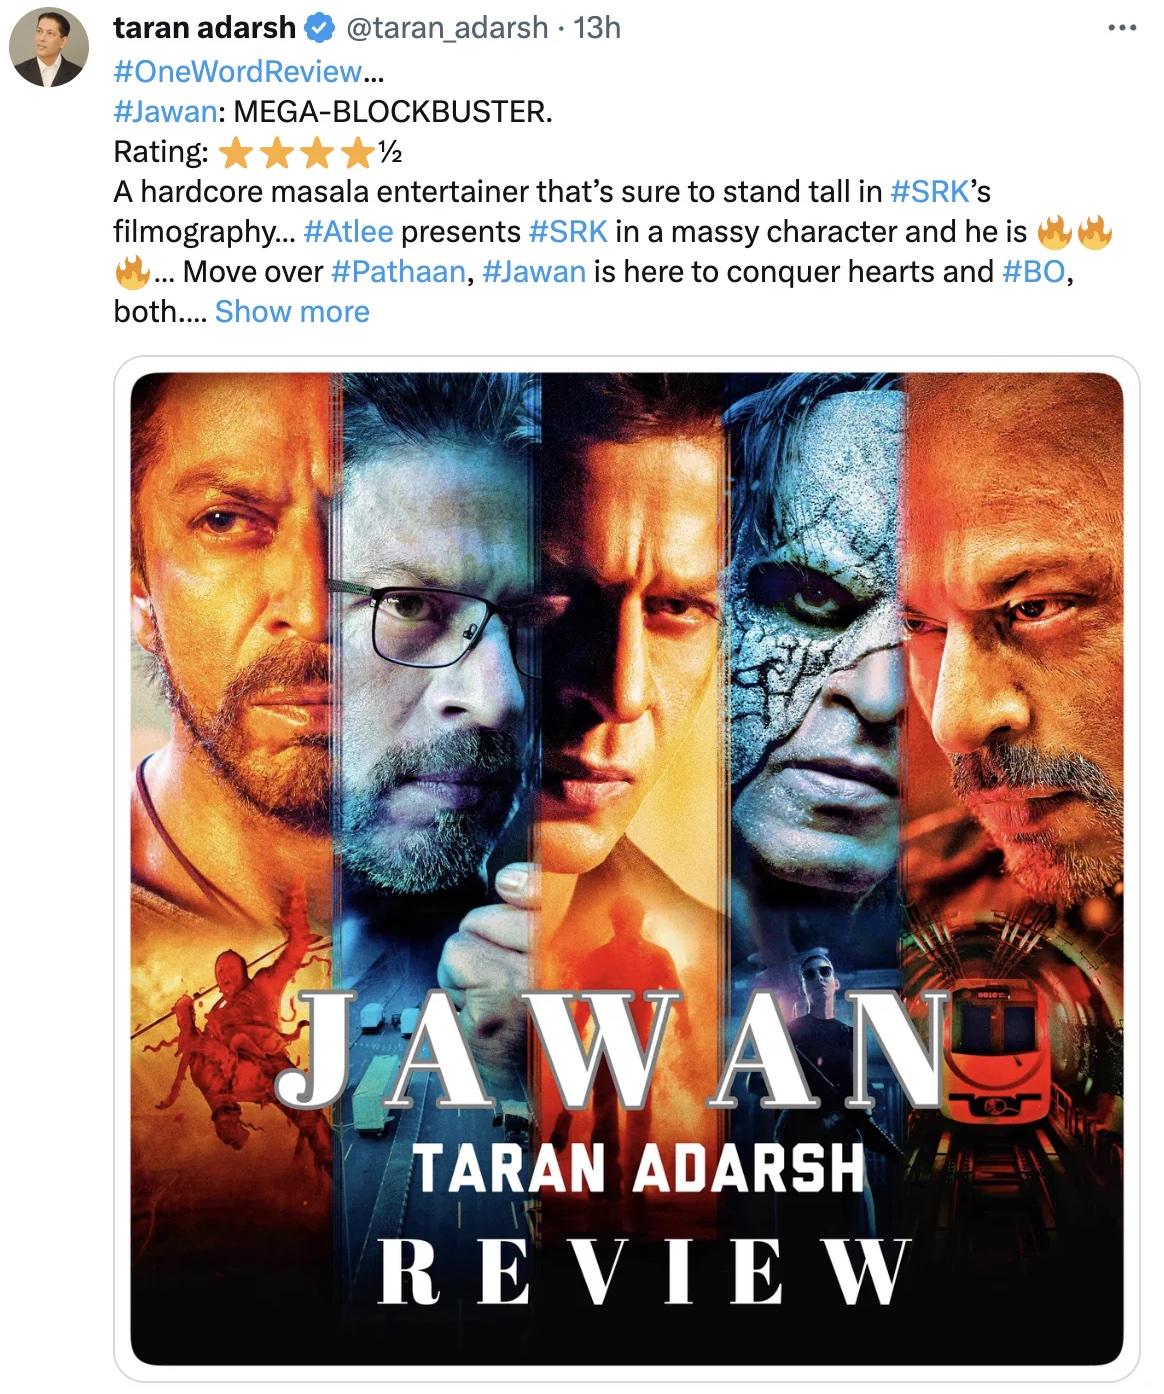The width and height of the screenshot is (1164, 1394).
Task: Open the #Atlee hashtag
Action: 348,231
